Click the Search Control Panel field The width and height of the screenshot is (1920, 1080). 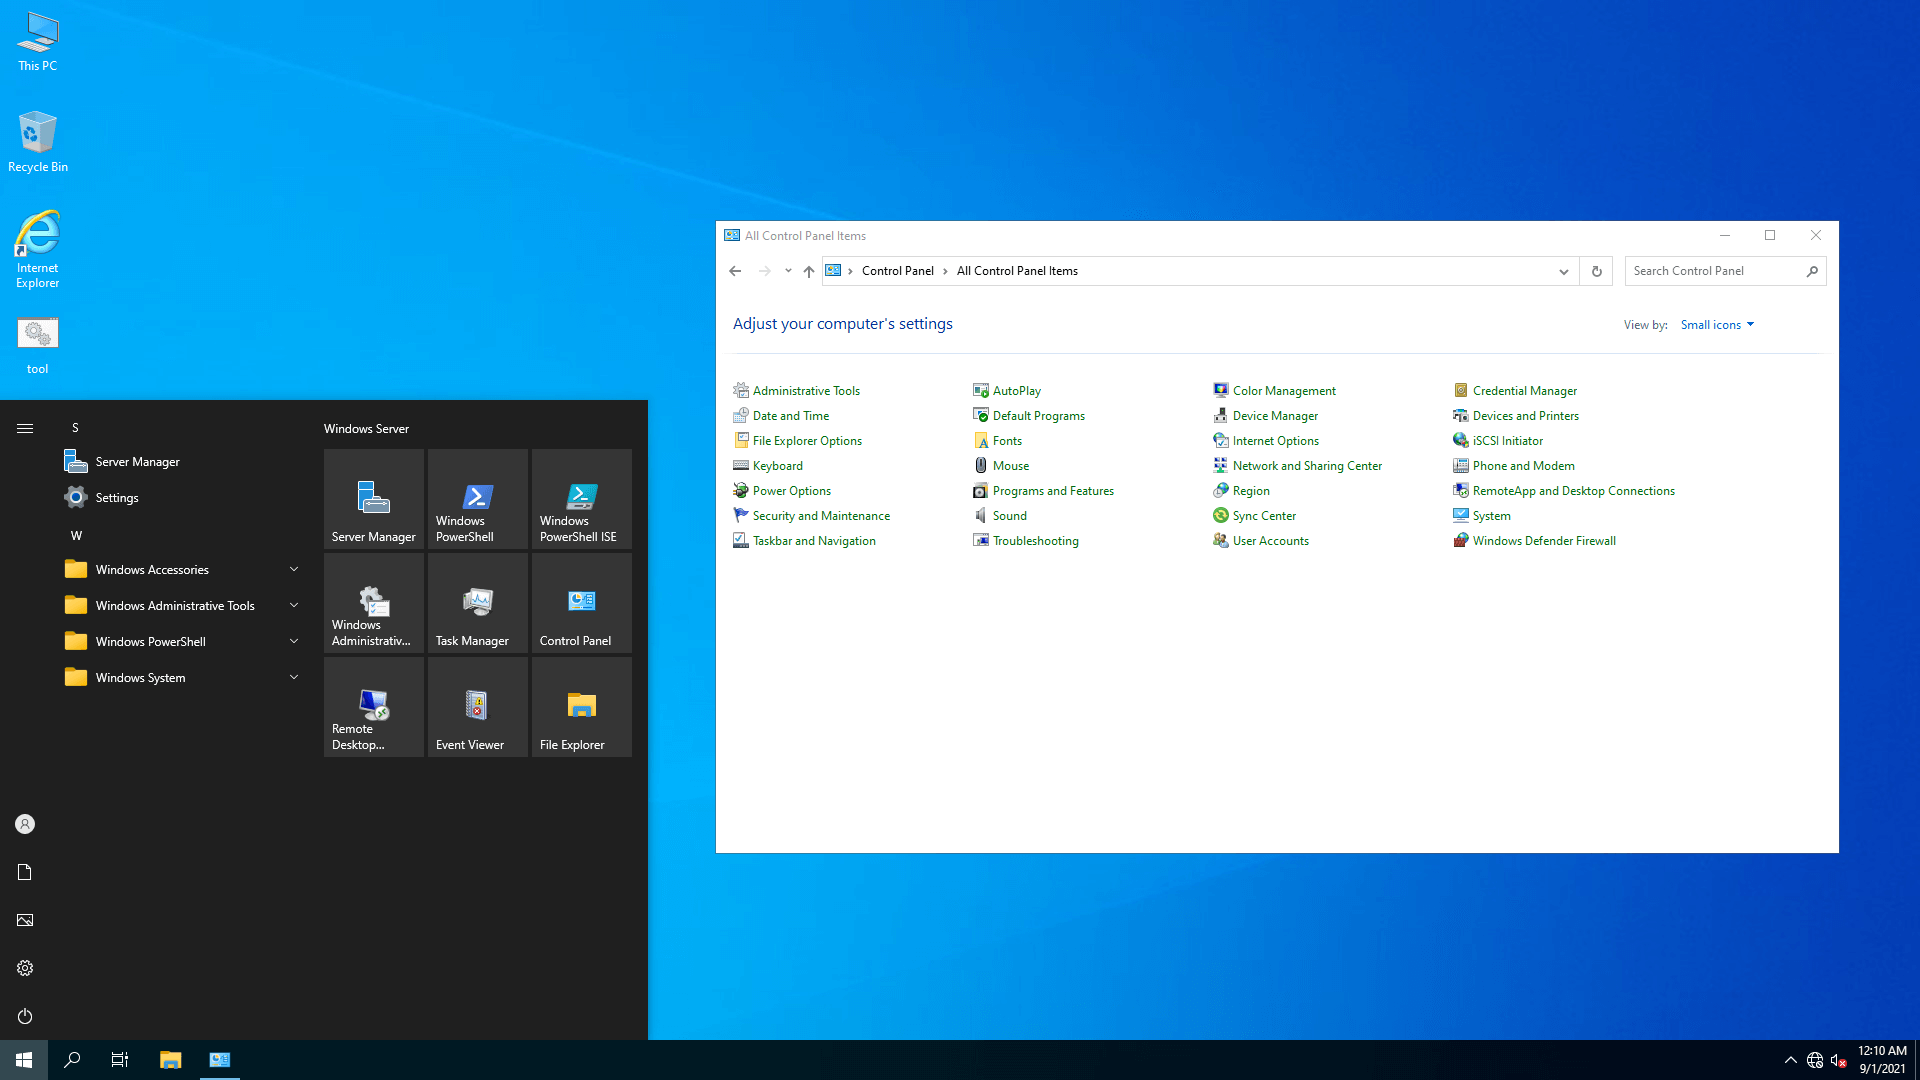pos(1715,271)
